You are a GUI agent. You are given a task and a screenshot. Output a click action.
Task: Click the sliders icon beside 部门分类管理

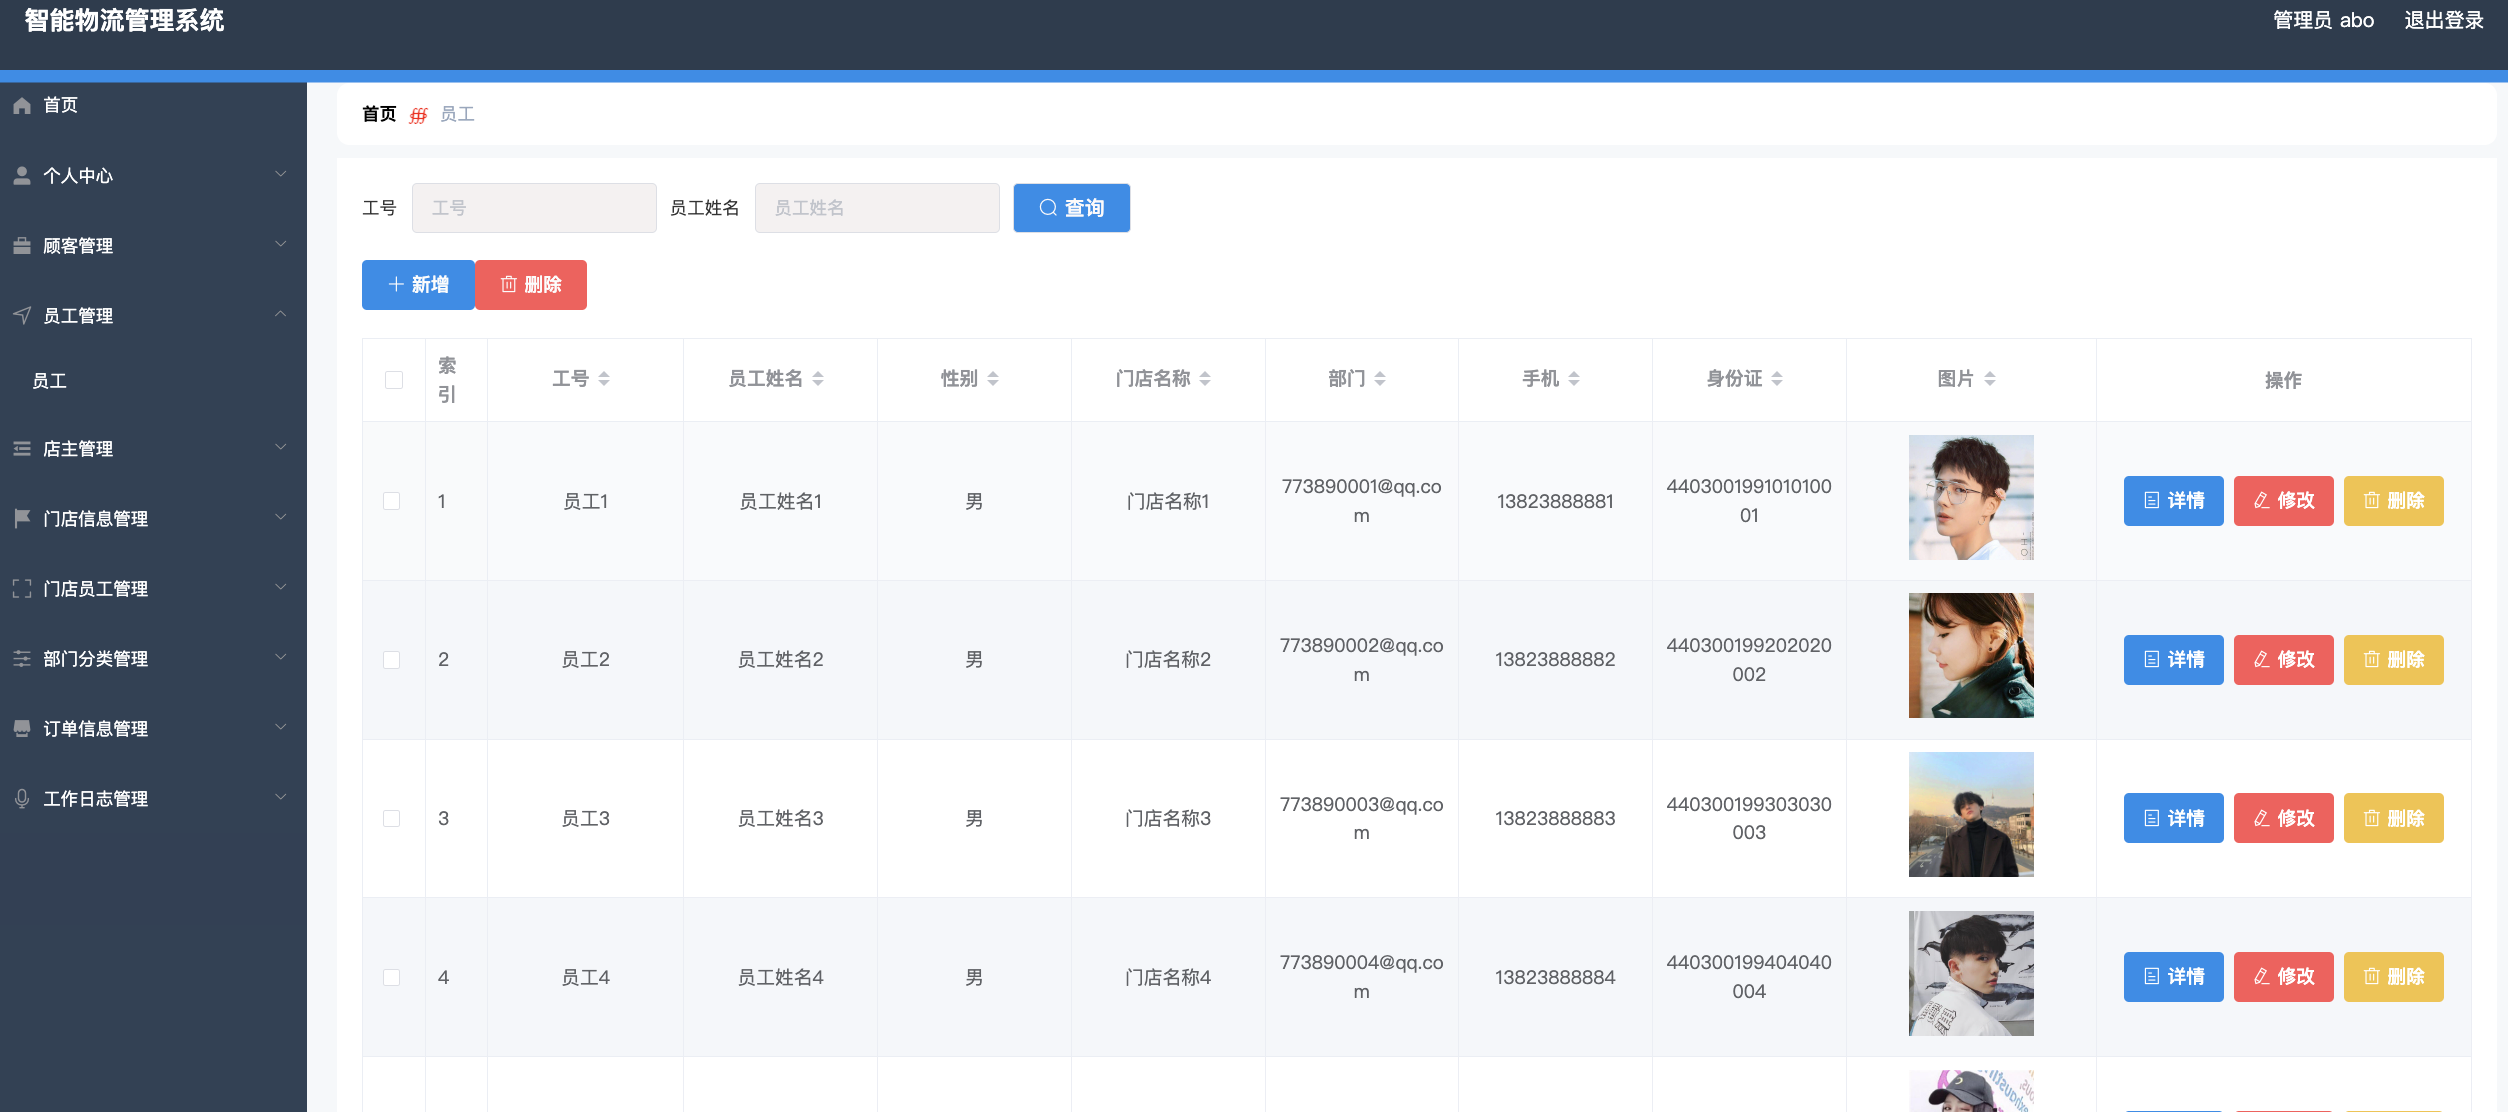(22, 658)
